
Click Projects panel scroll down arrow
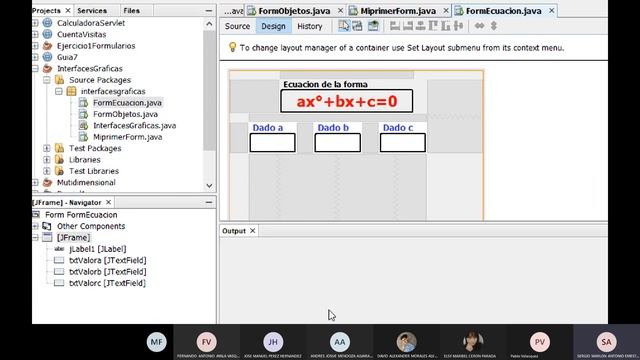tap(209, 186)
